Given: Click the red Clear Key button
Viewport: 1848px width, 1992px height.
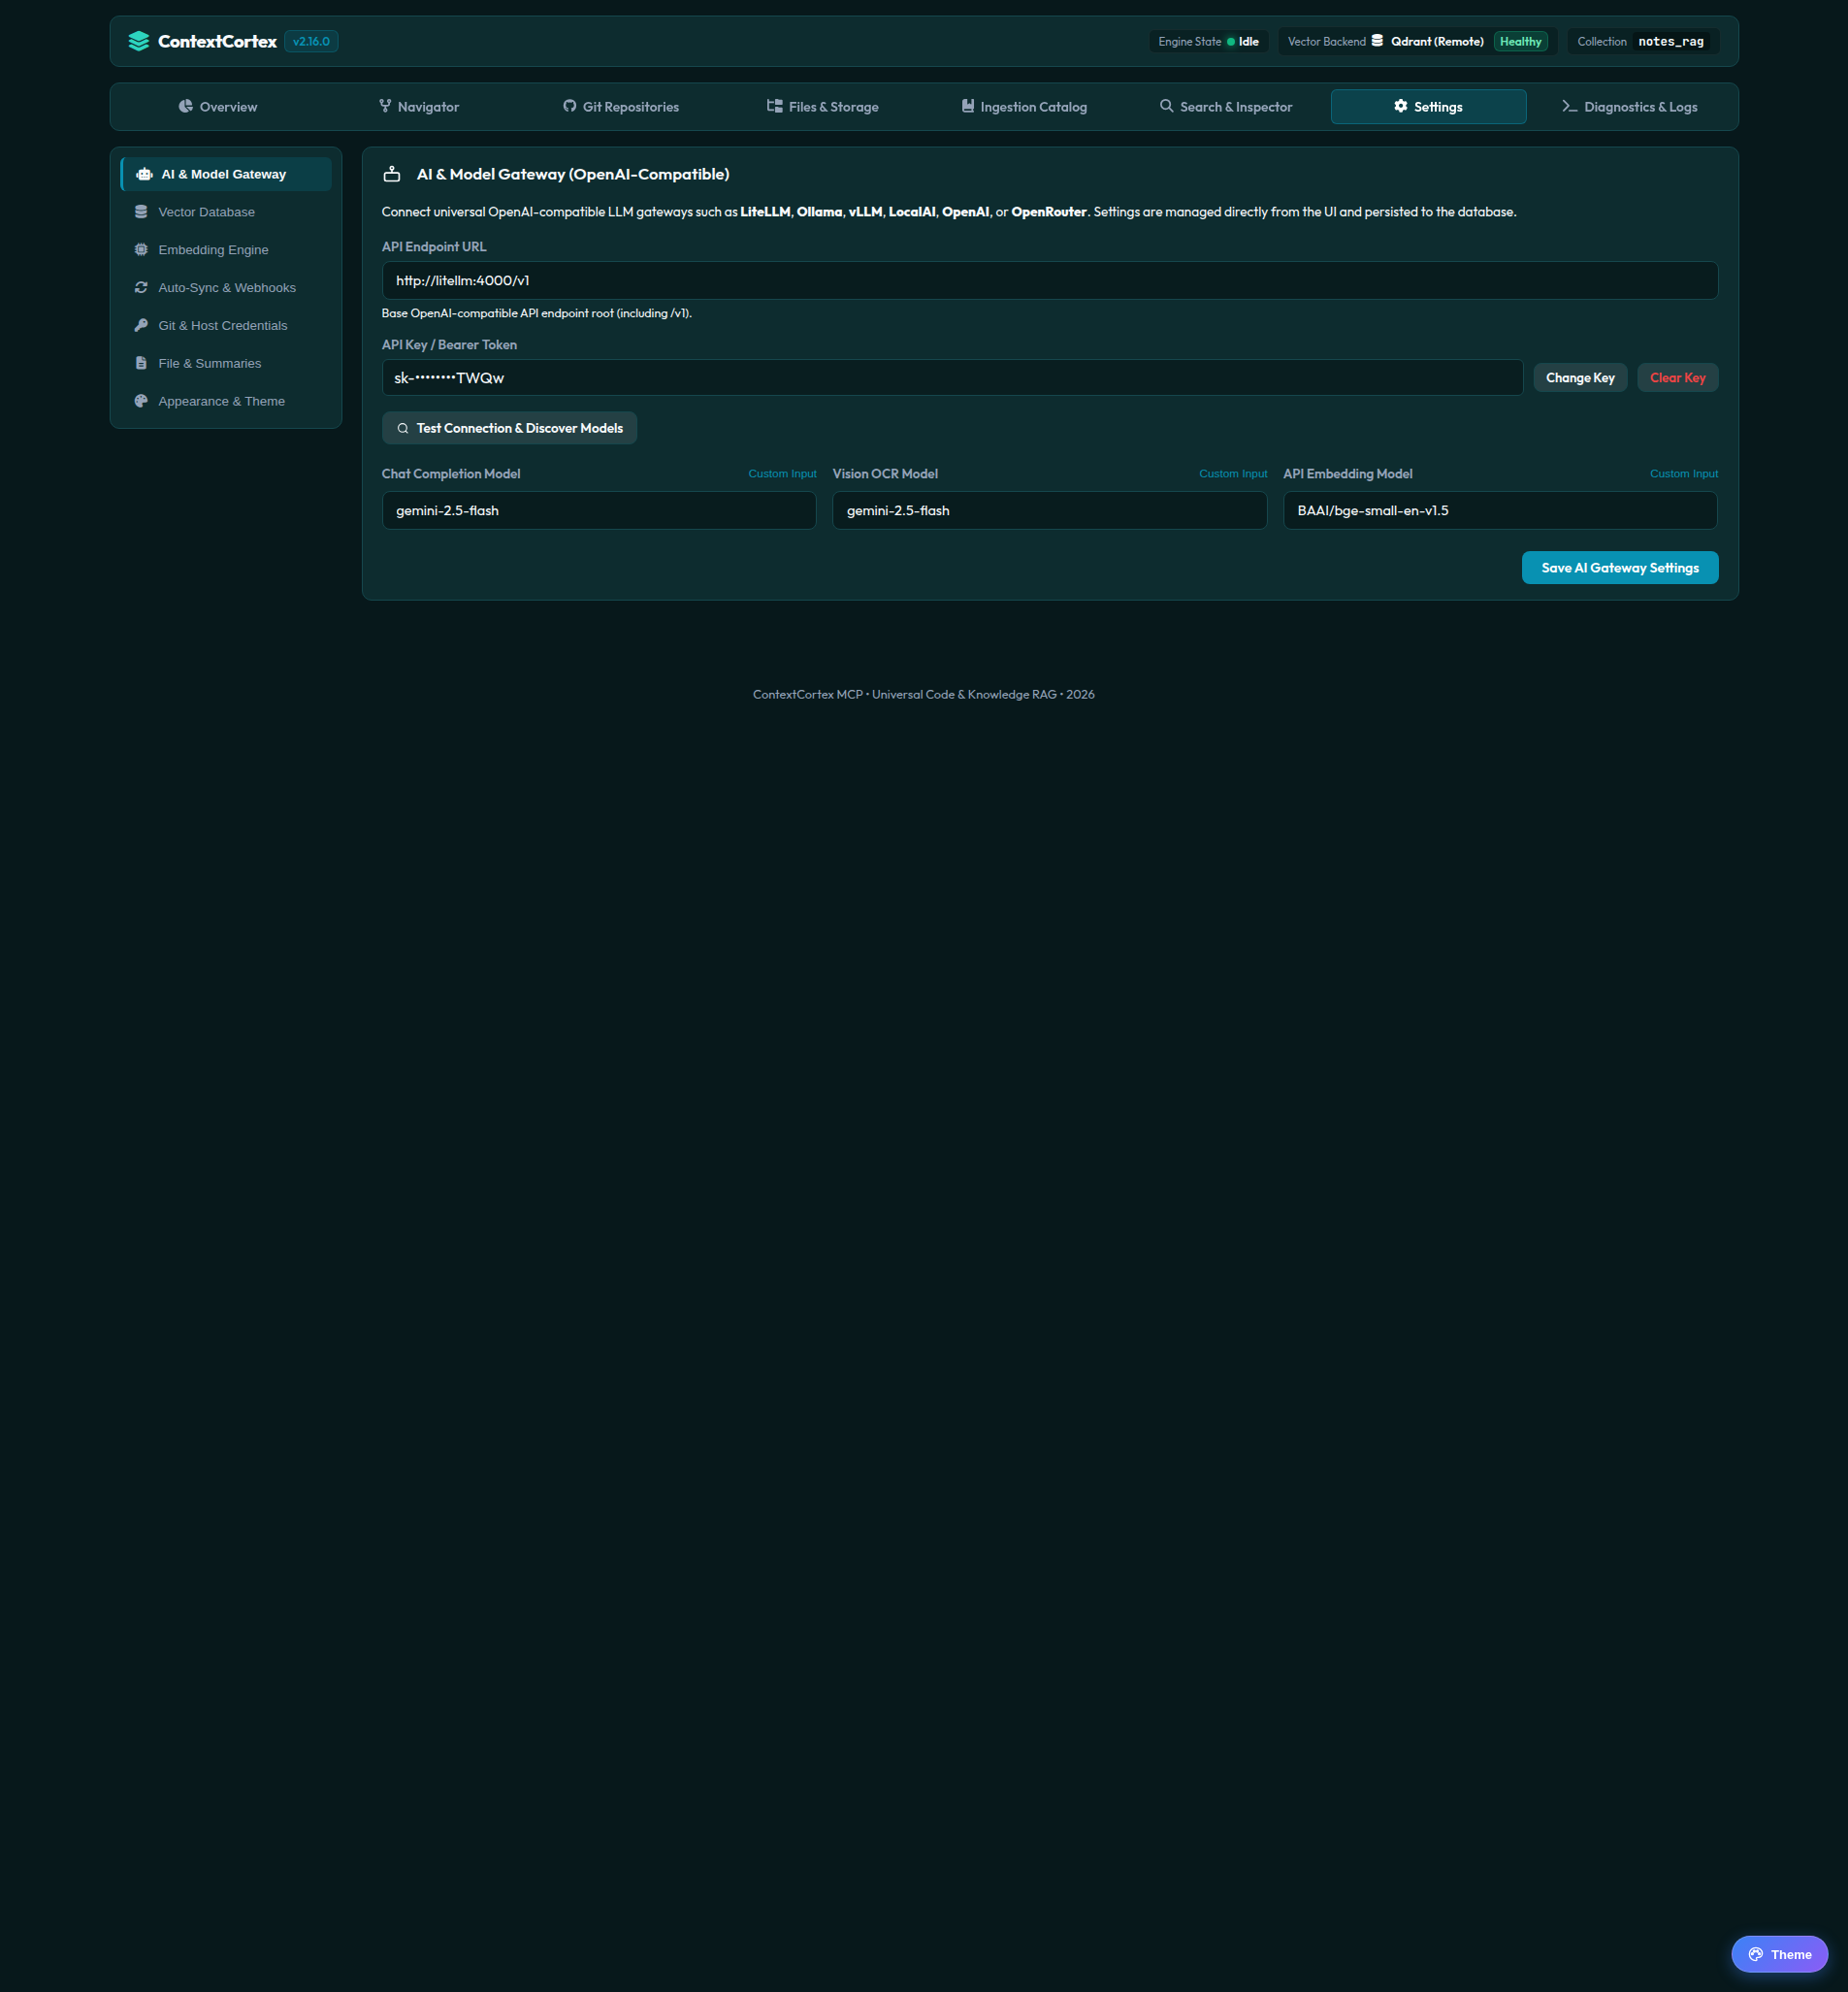Looking at the screenshot, I should pos(1677,378).
